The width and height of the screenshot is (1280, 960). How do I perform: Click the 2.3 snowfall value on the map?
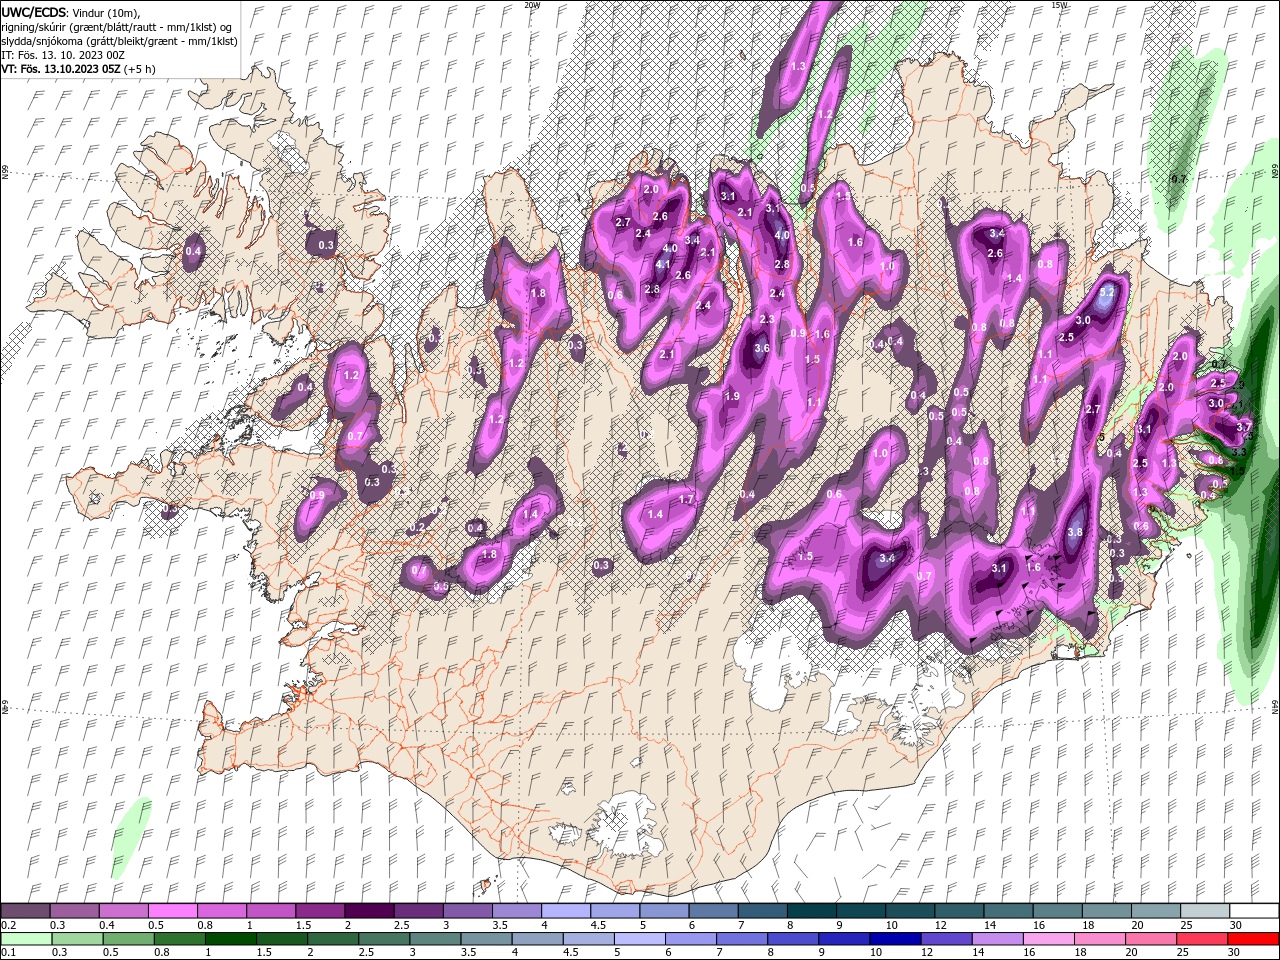tap(767, 319)
